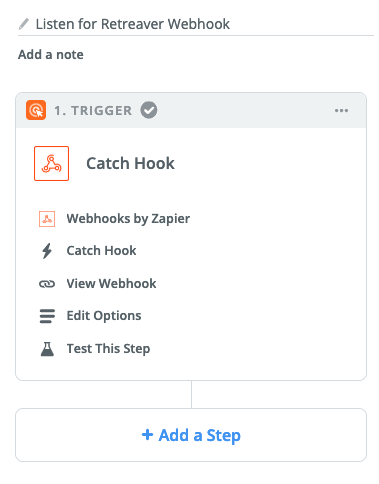Click the orange trigger step icon

click(36, 110)
